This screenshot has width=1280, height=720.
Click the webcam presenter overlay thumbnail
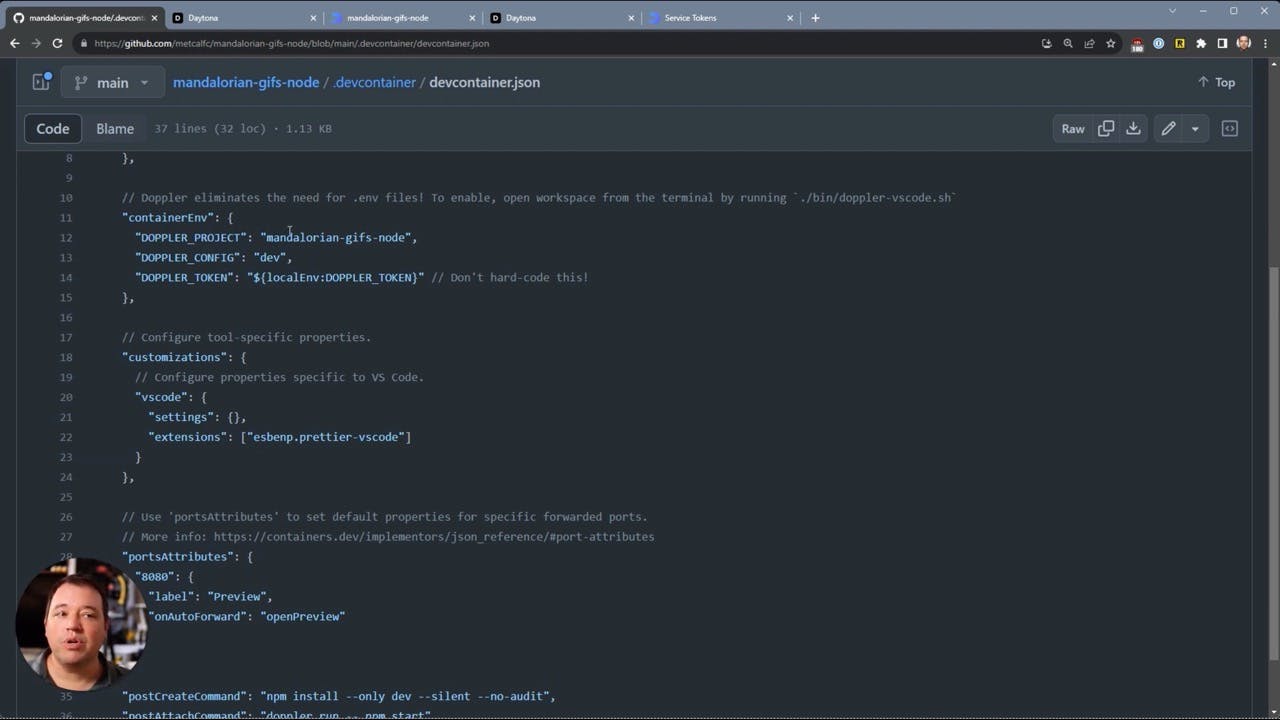click(82, 624)
